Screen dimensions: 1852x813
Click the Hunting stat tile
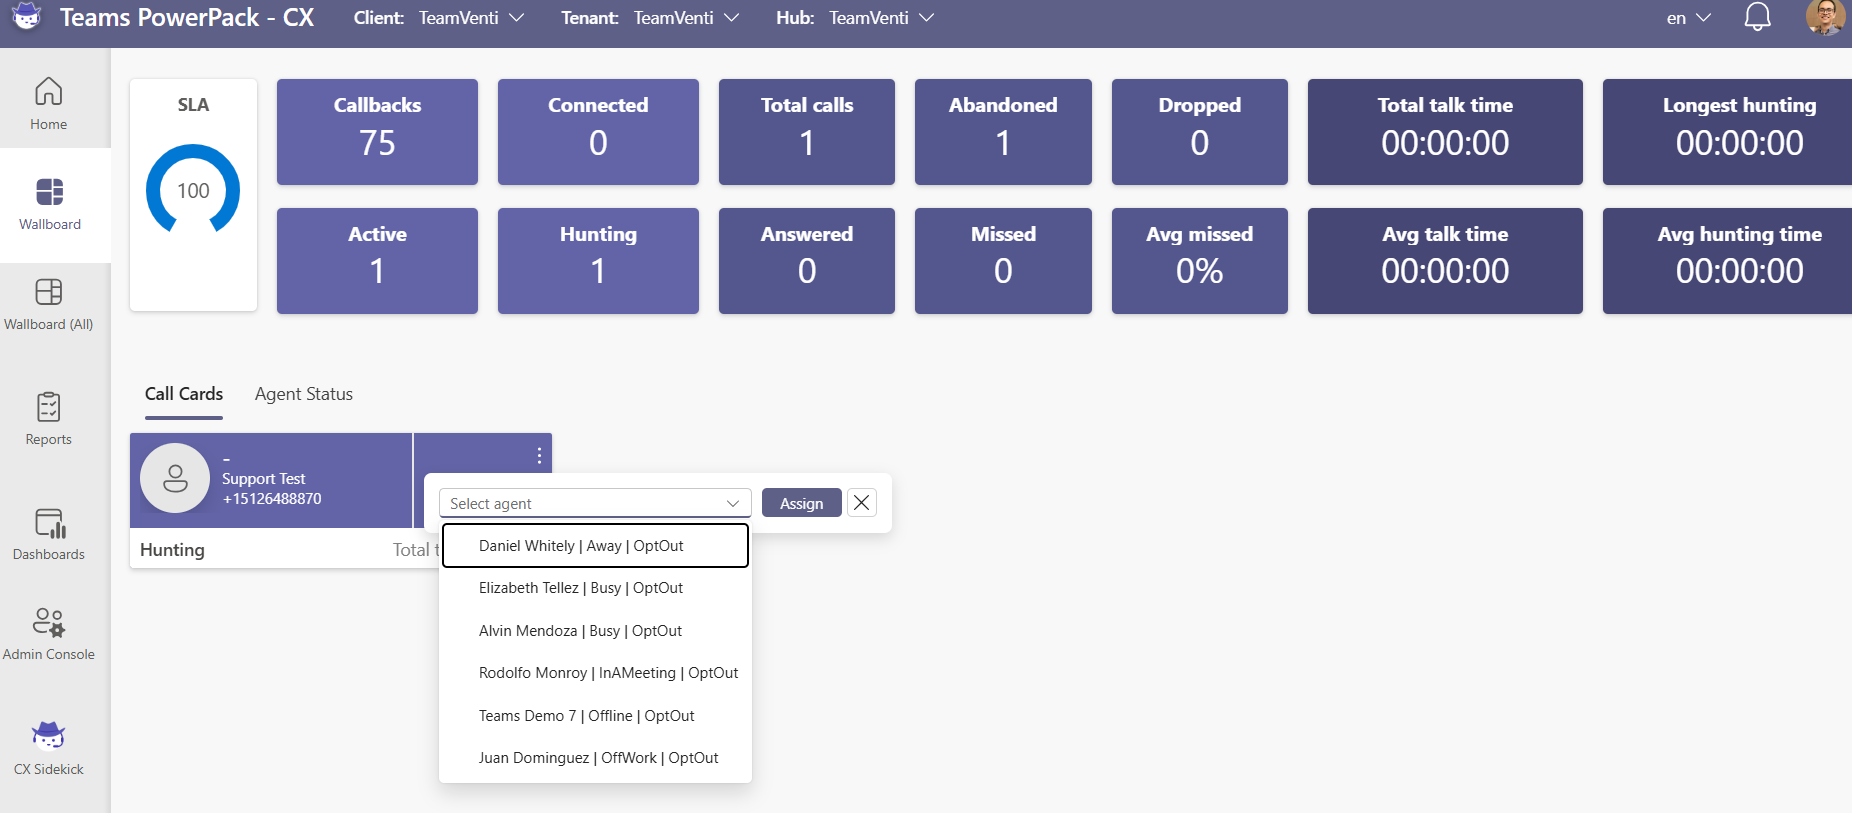click(x=598, y=261)
